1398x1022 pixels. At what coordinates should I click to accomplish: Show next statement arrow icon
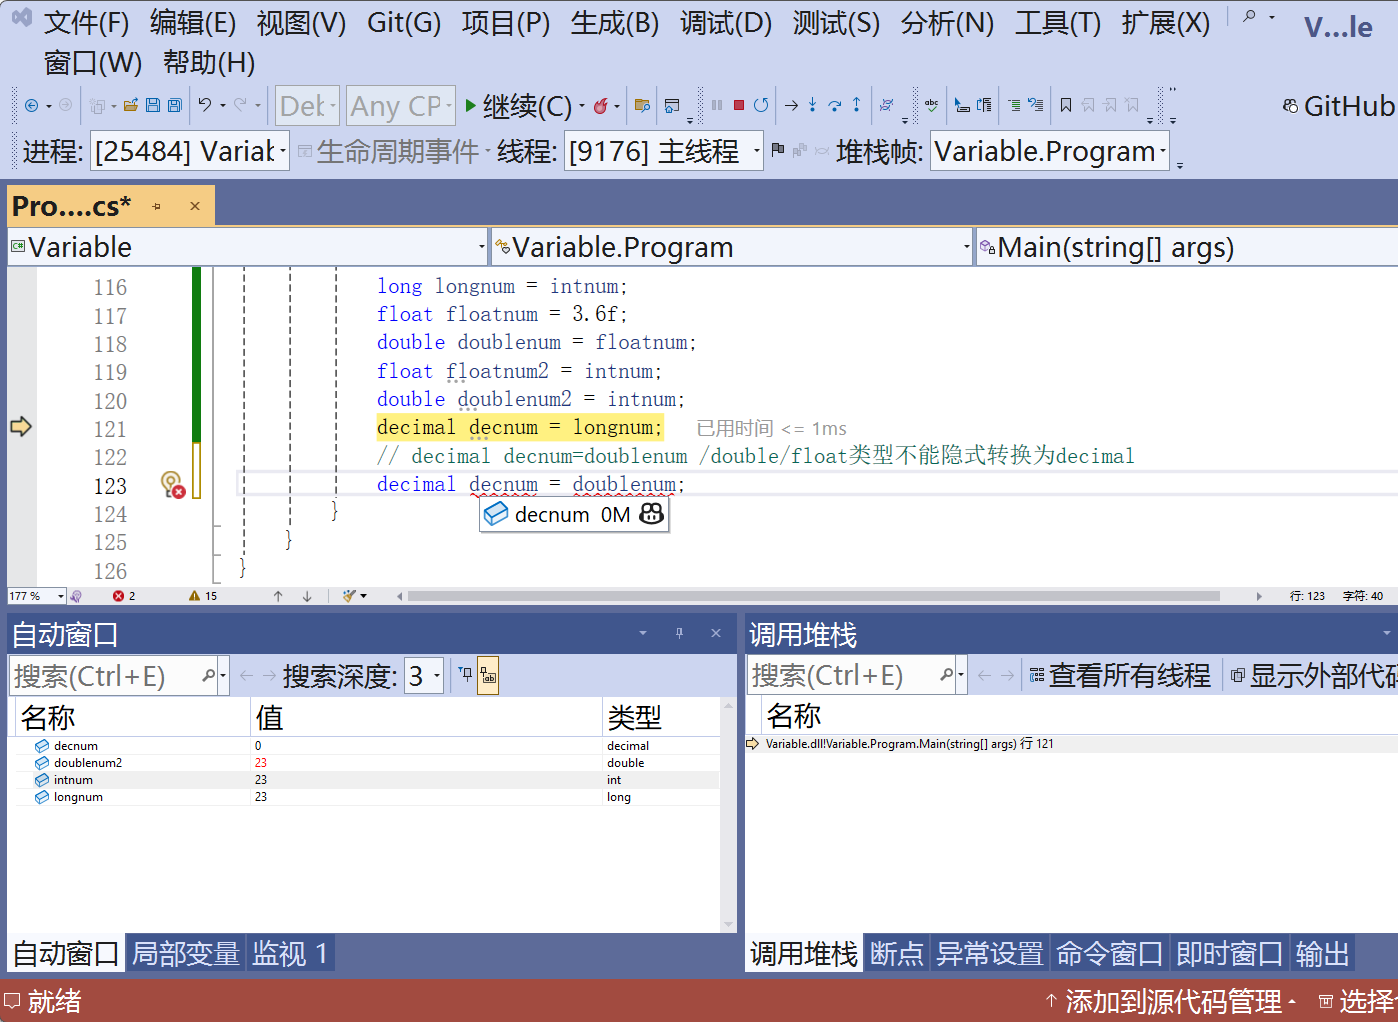pyautogui.click(x=792, y=105)
